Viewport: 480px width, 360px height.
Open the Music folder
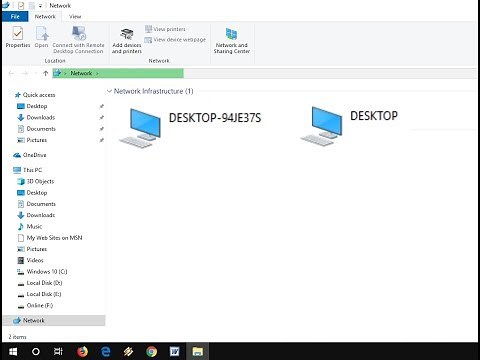click(x=30, y=226)
